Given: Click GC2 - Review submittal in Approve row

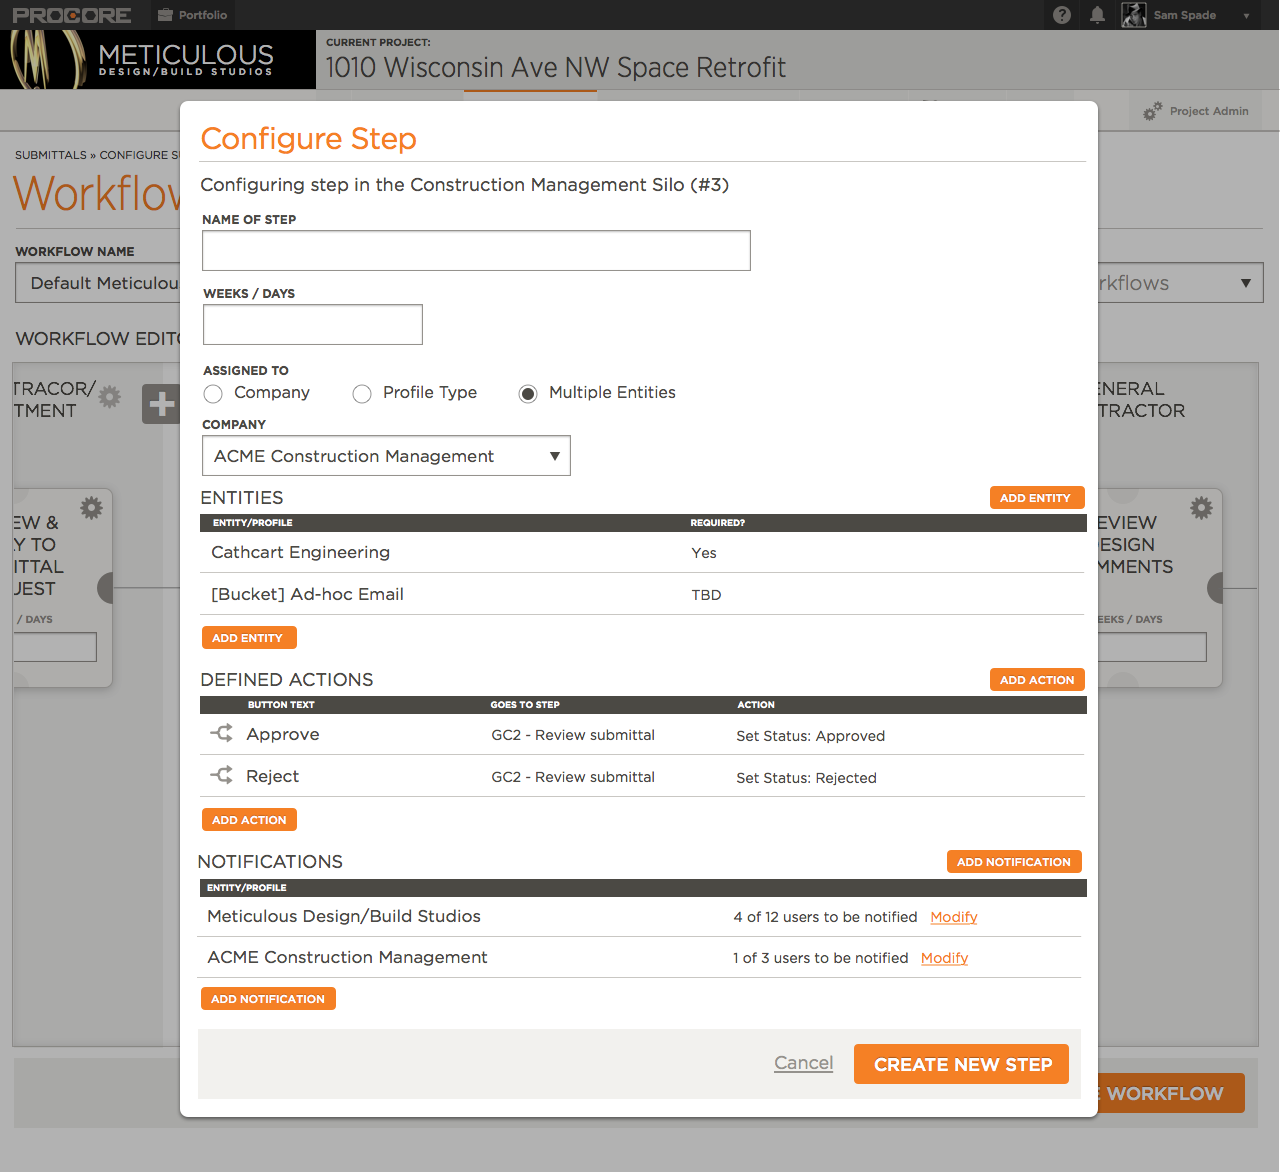Looking at the screenshot, I should (573, 735).
